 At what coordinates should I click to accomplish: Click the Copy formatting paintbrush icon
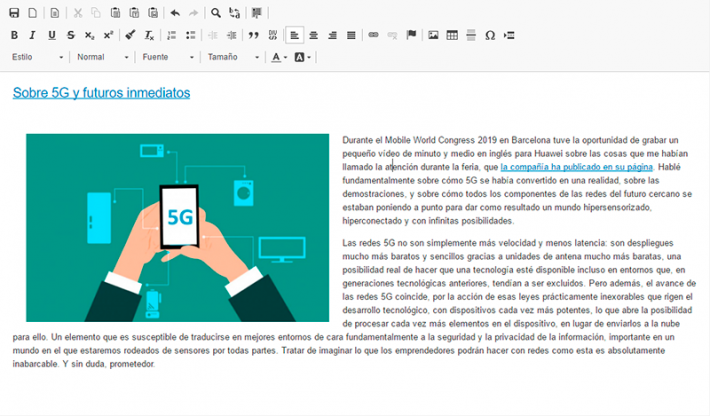[x=130, y=35]
